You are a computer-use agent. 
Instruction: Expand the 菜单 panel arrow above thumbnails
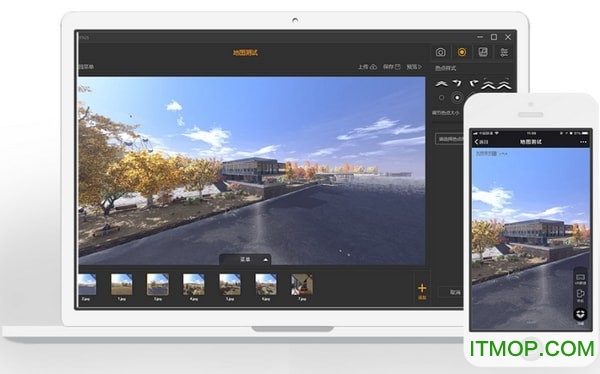pos(266,260)
